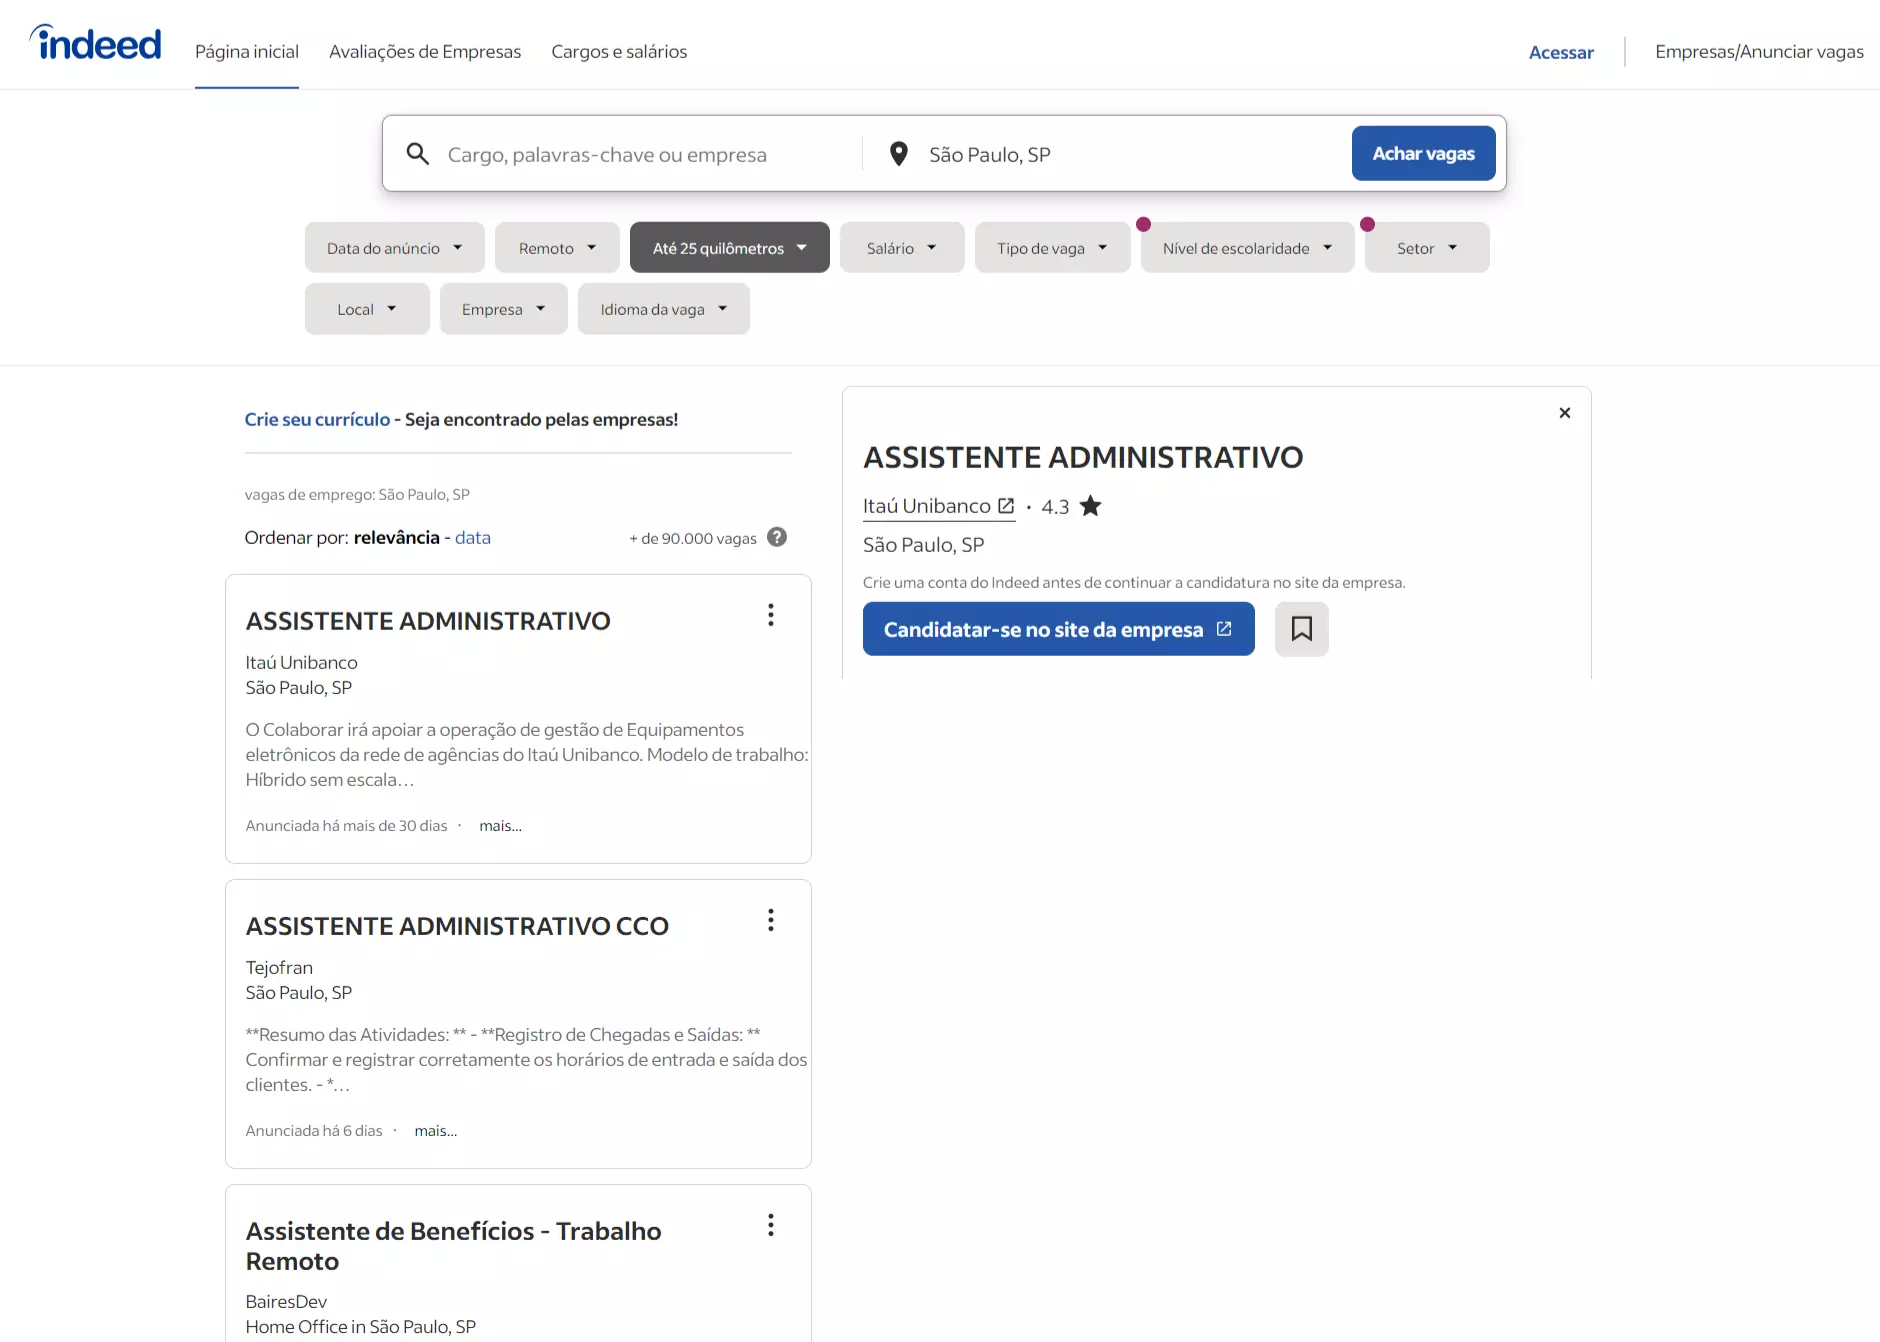Click '+ de 90.000 vagas' text
1880x1342 pixels.
click(693, 538)
